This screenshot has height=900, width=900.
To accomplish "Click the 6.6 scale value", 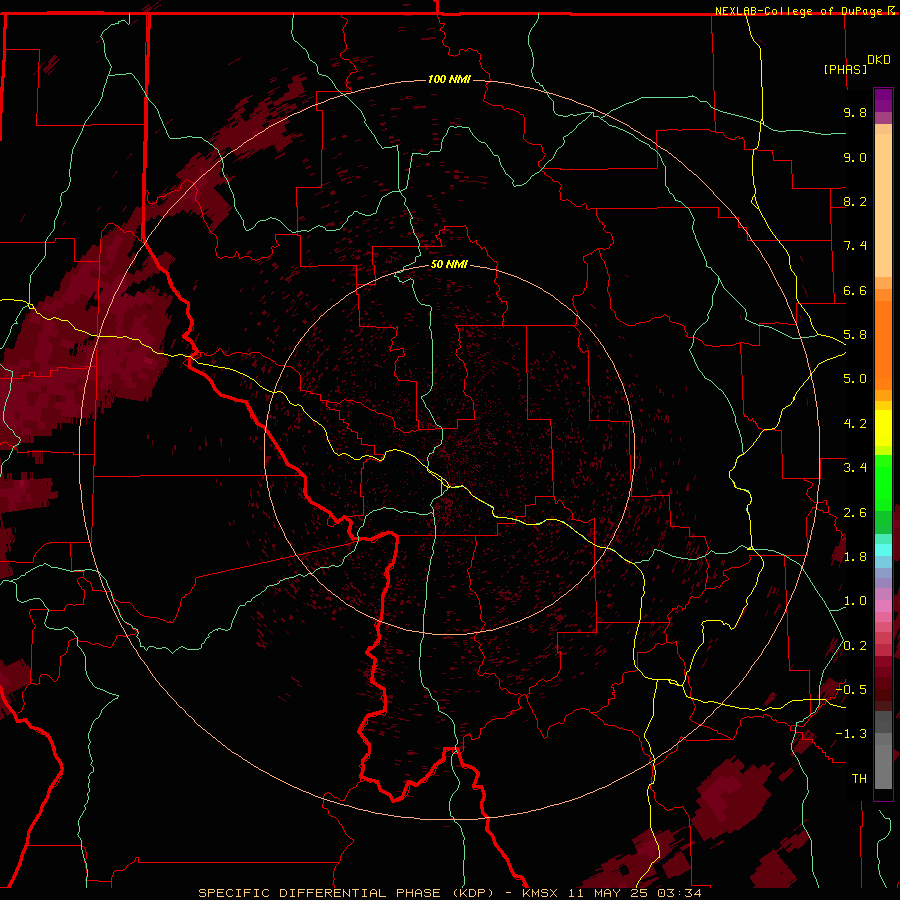I will click(x=855, y=290).
